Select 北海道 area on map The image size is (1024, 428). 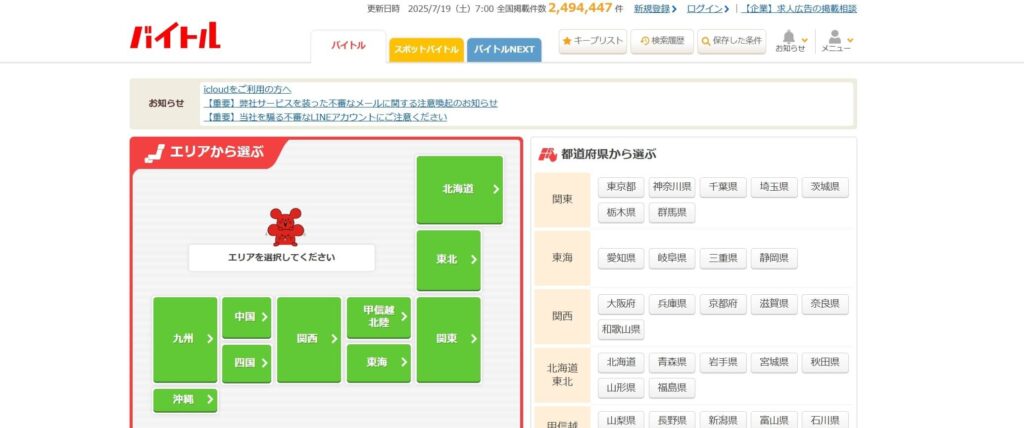point(460,189)
